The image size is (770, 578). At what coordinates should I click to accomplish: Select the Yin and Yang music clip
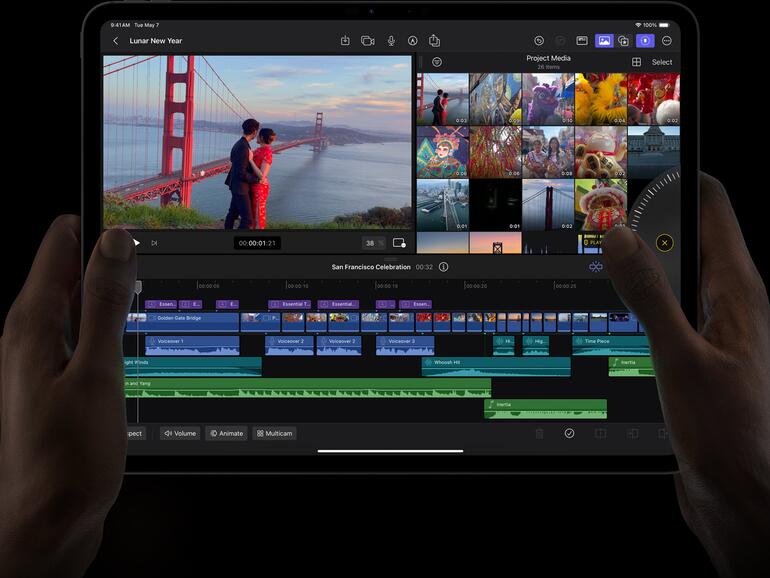click(x=307, y=388)
